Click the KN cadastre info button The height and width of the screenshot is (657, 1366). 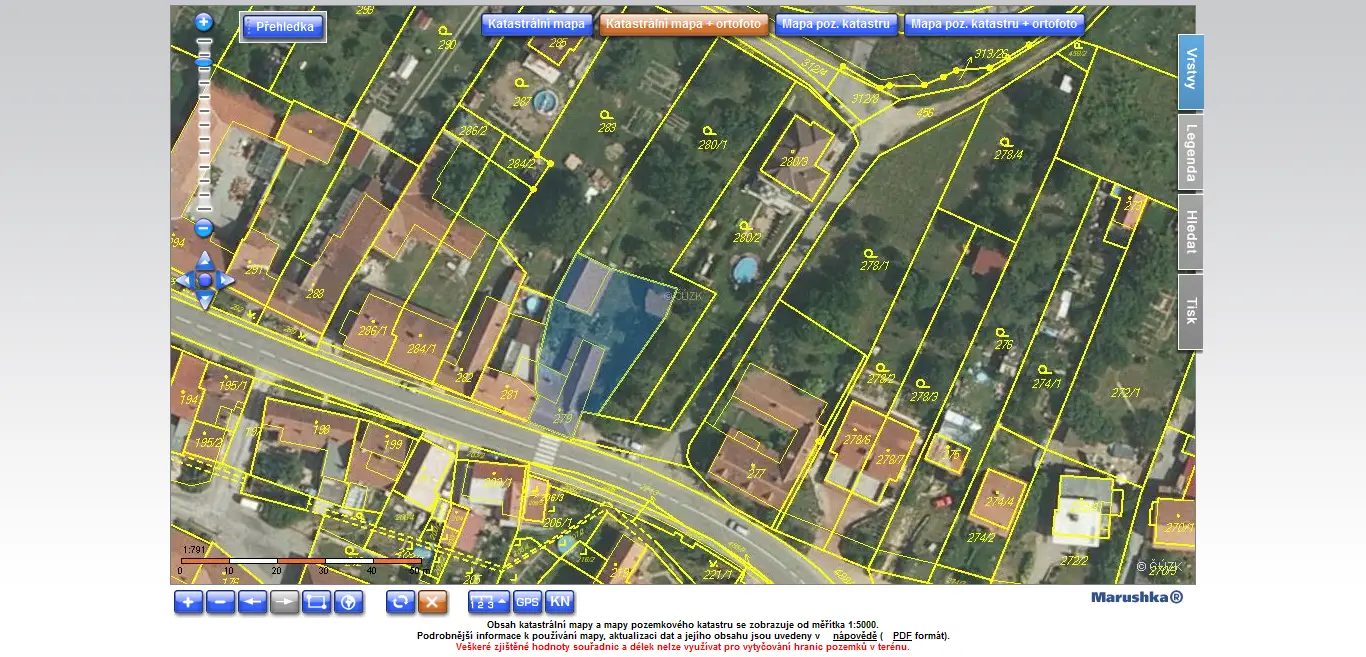tap(560, 602)
